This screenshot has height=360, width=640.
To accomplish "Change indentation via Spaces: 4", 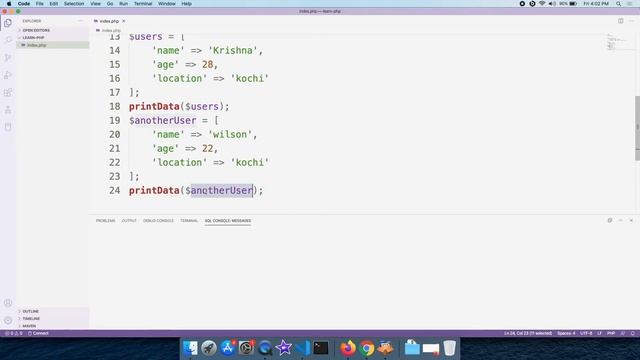I will coord(566,333).
